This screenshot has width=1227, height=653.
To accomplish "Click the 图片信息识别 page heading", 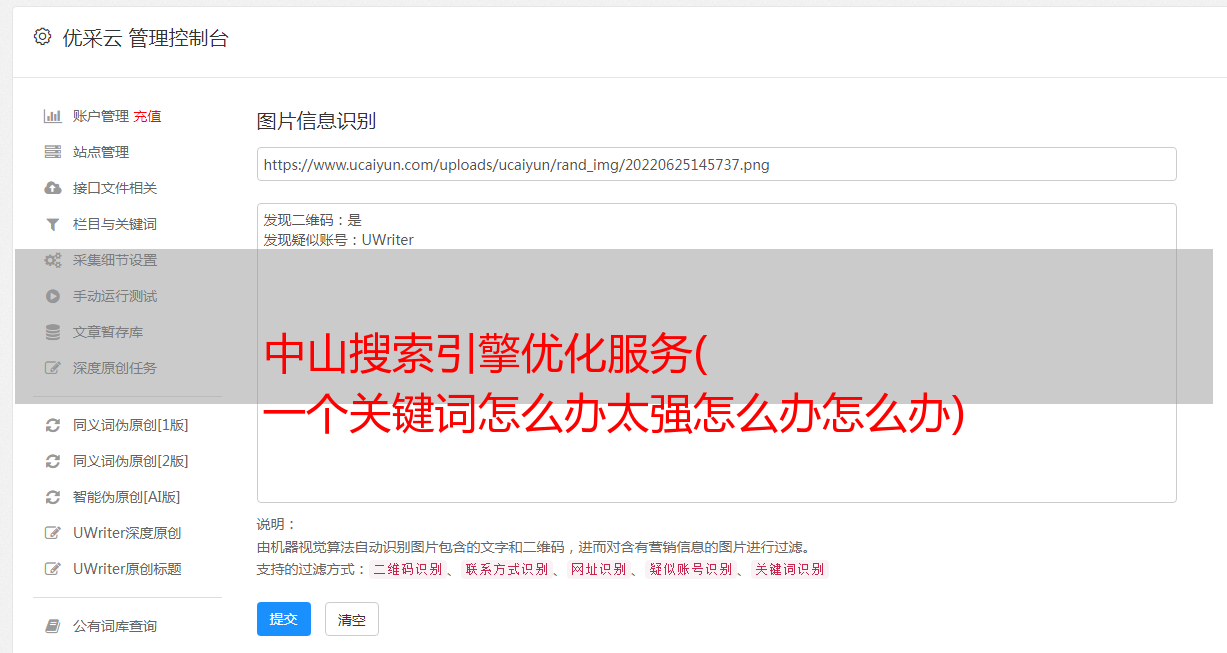I will coord(316,121).
